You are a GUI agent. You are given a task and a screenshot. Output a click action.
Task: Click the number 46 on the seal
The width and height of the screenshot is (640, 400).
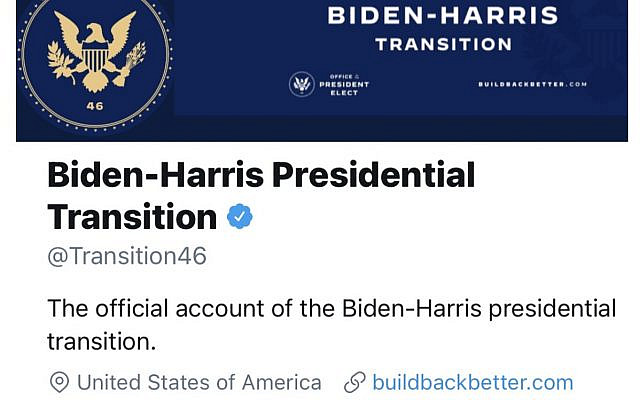95,106
